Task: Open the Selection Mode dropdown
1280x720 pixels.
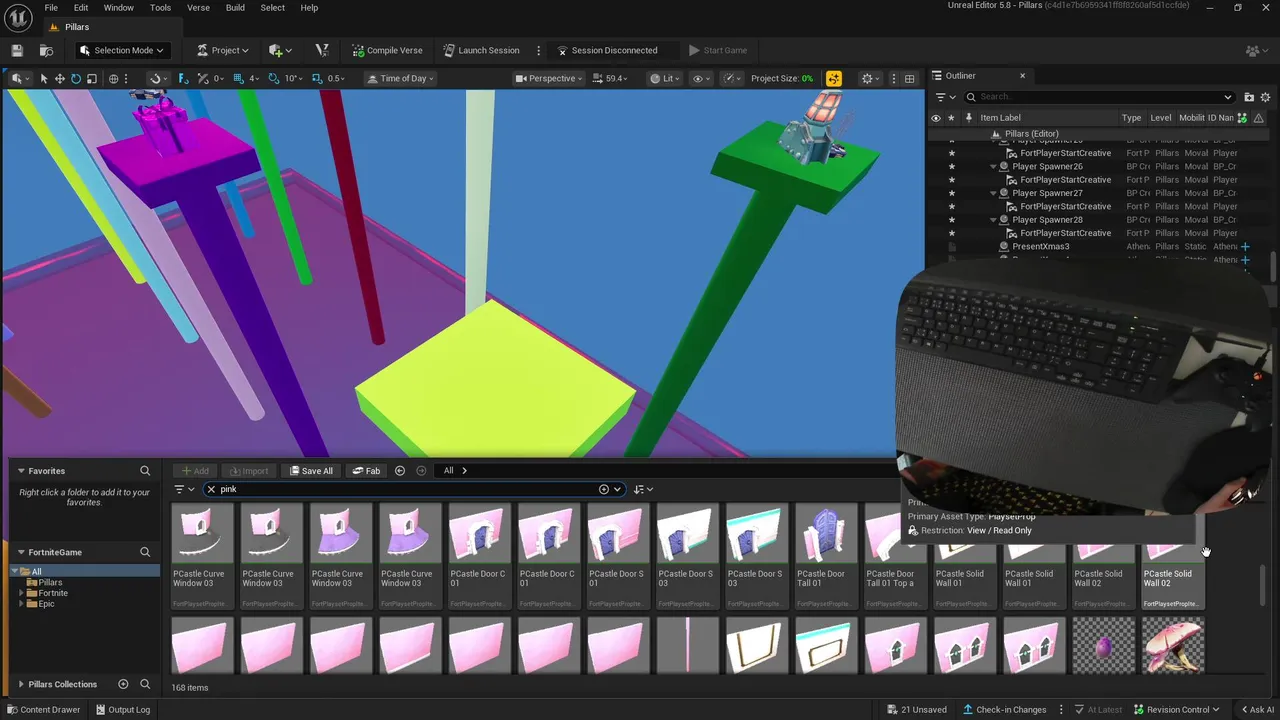Action: (121, 50)
